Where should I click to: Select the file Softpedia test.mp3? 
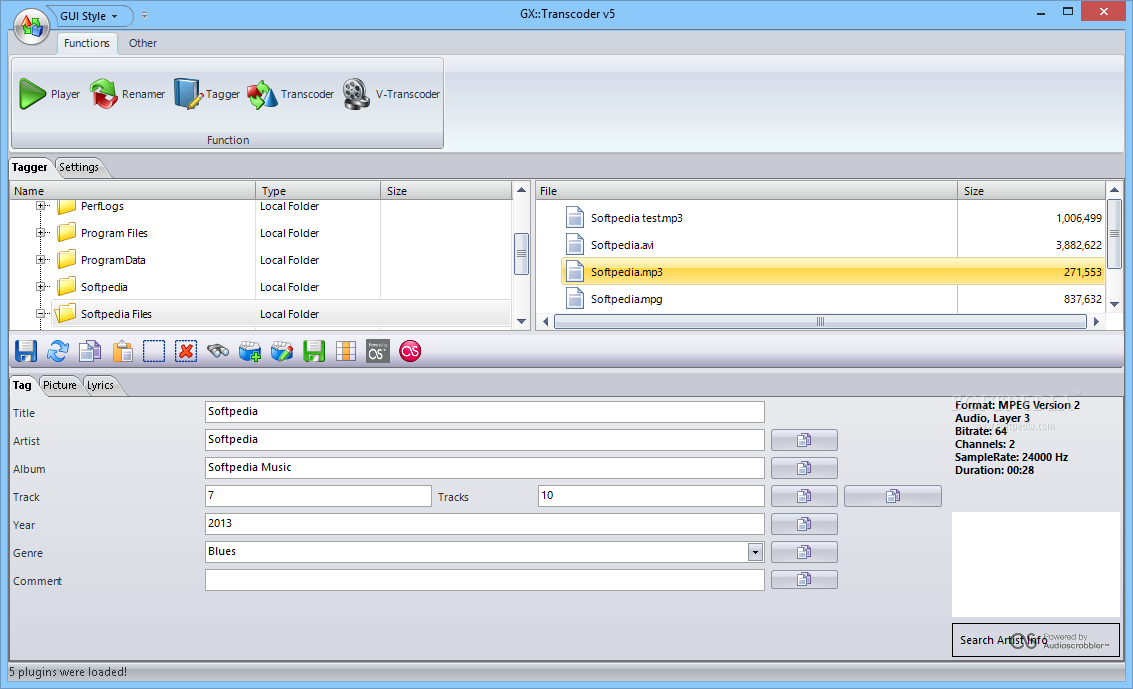833,218
